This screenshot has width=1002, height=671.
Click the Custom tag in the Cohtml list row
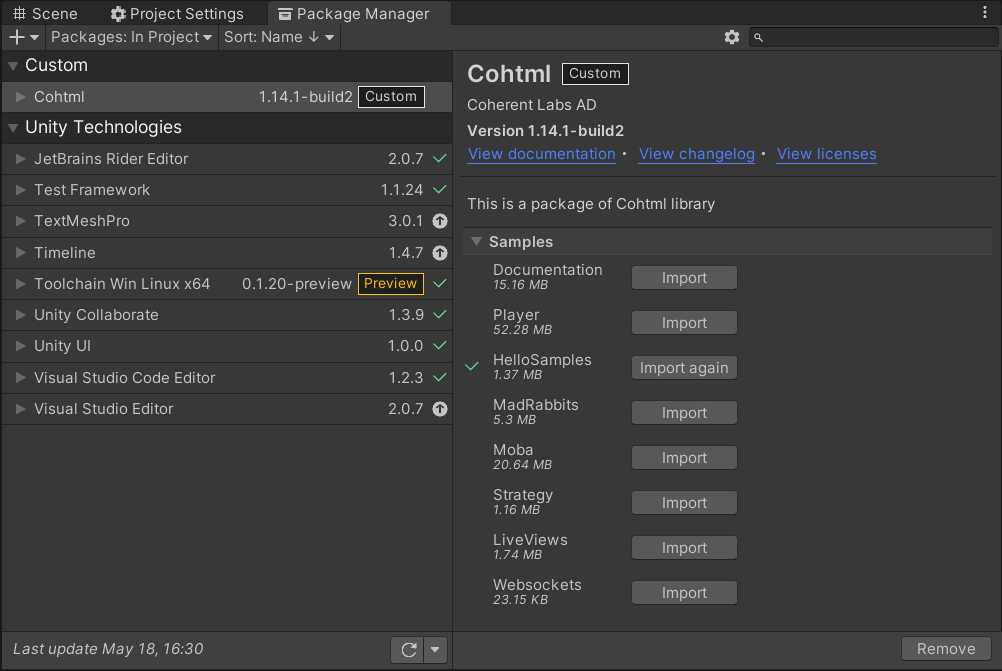(391, 96)
